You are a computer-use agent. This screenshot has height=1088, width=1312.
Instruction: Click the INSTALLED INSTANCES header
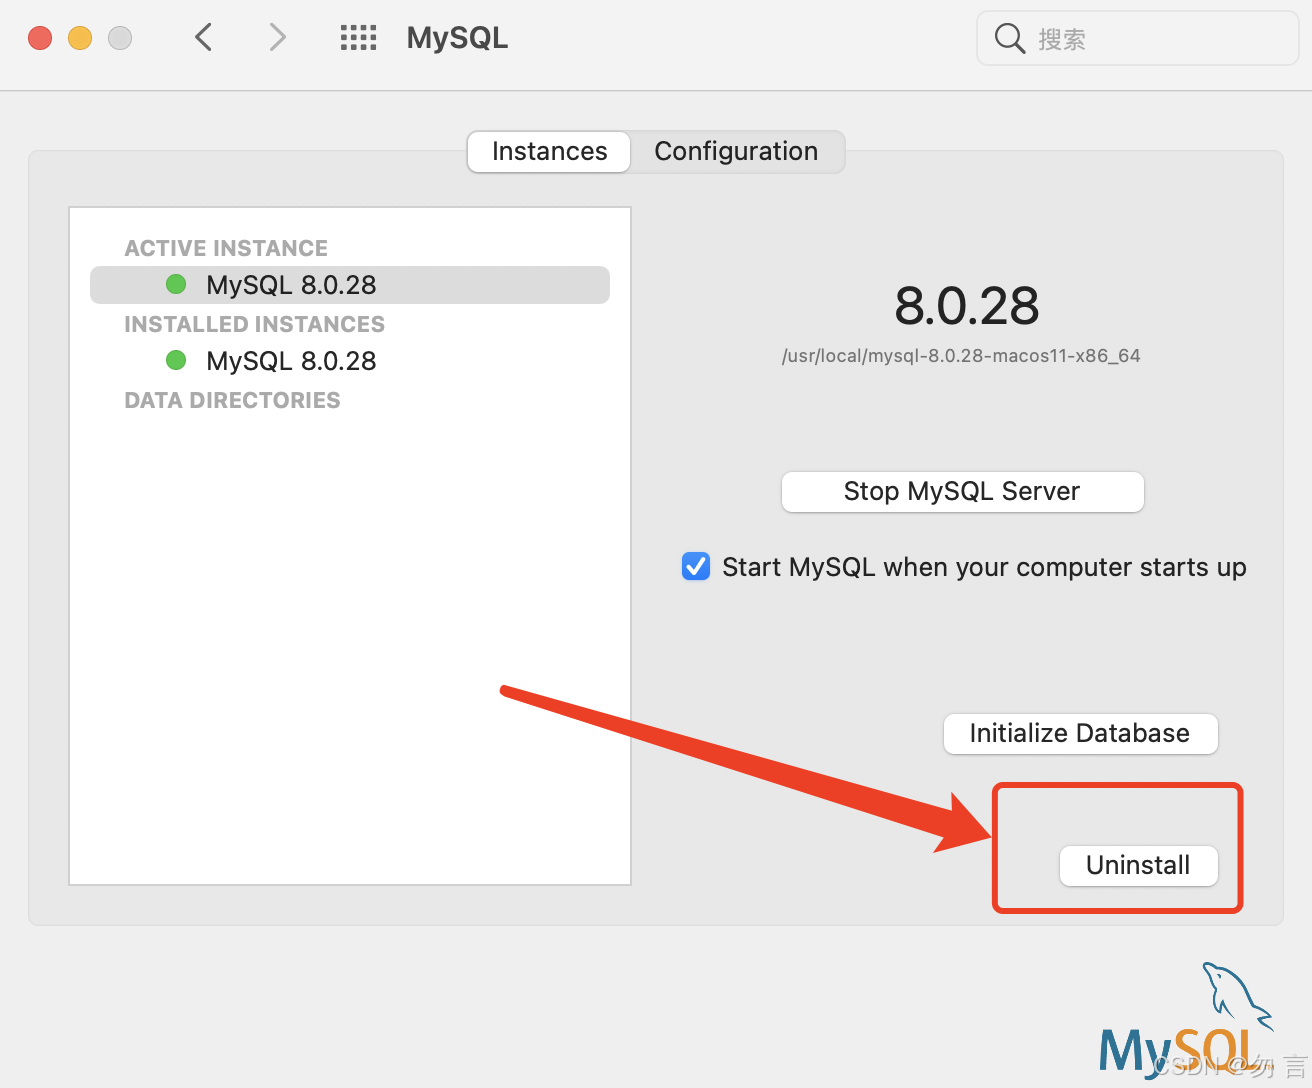point(254,324)
